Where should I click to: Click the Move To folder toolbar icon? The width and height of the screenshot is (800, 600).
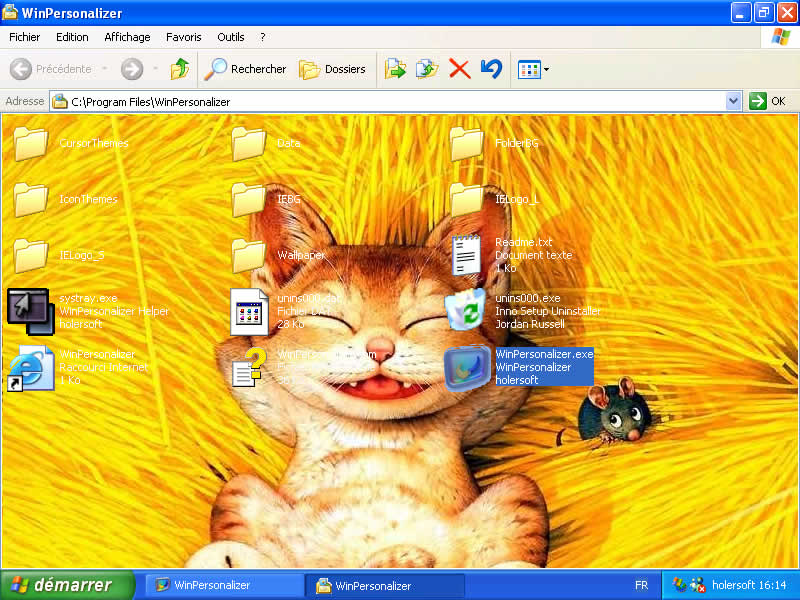coord(395,69)
